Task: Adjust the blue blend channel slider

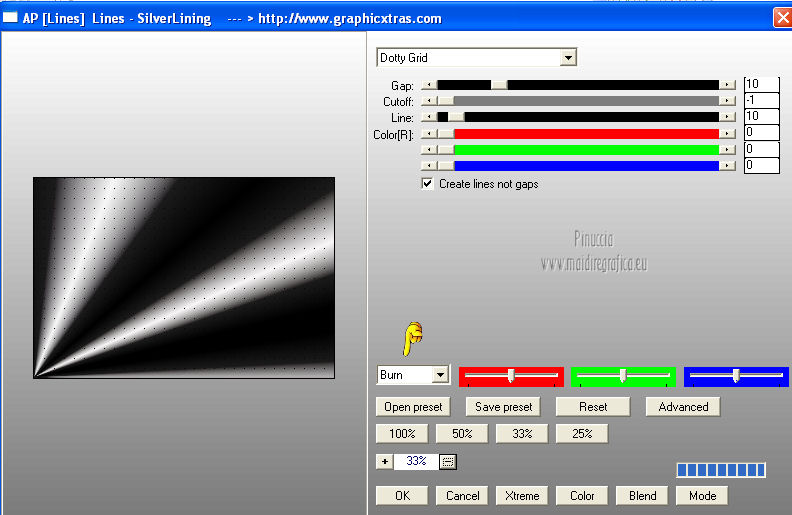Action: coord(736,376)
